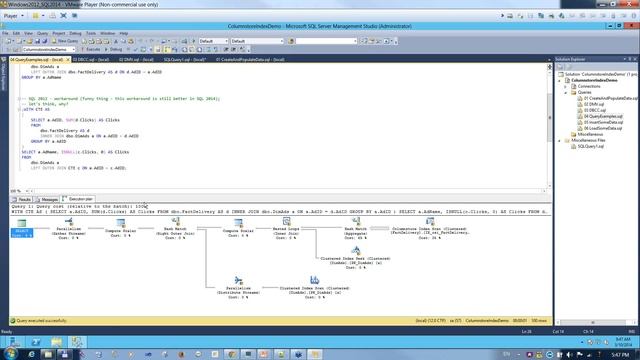Select 03 DBCC.sql in Solution Explorer
Screen dimensions: 640x360
pos(591,110)
